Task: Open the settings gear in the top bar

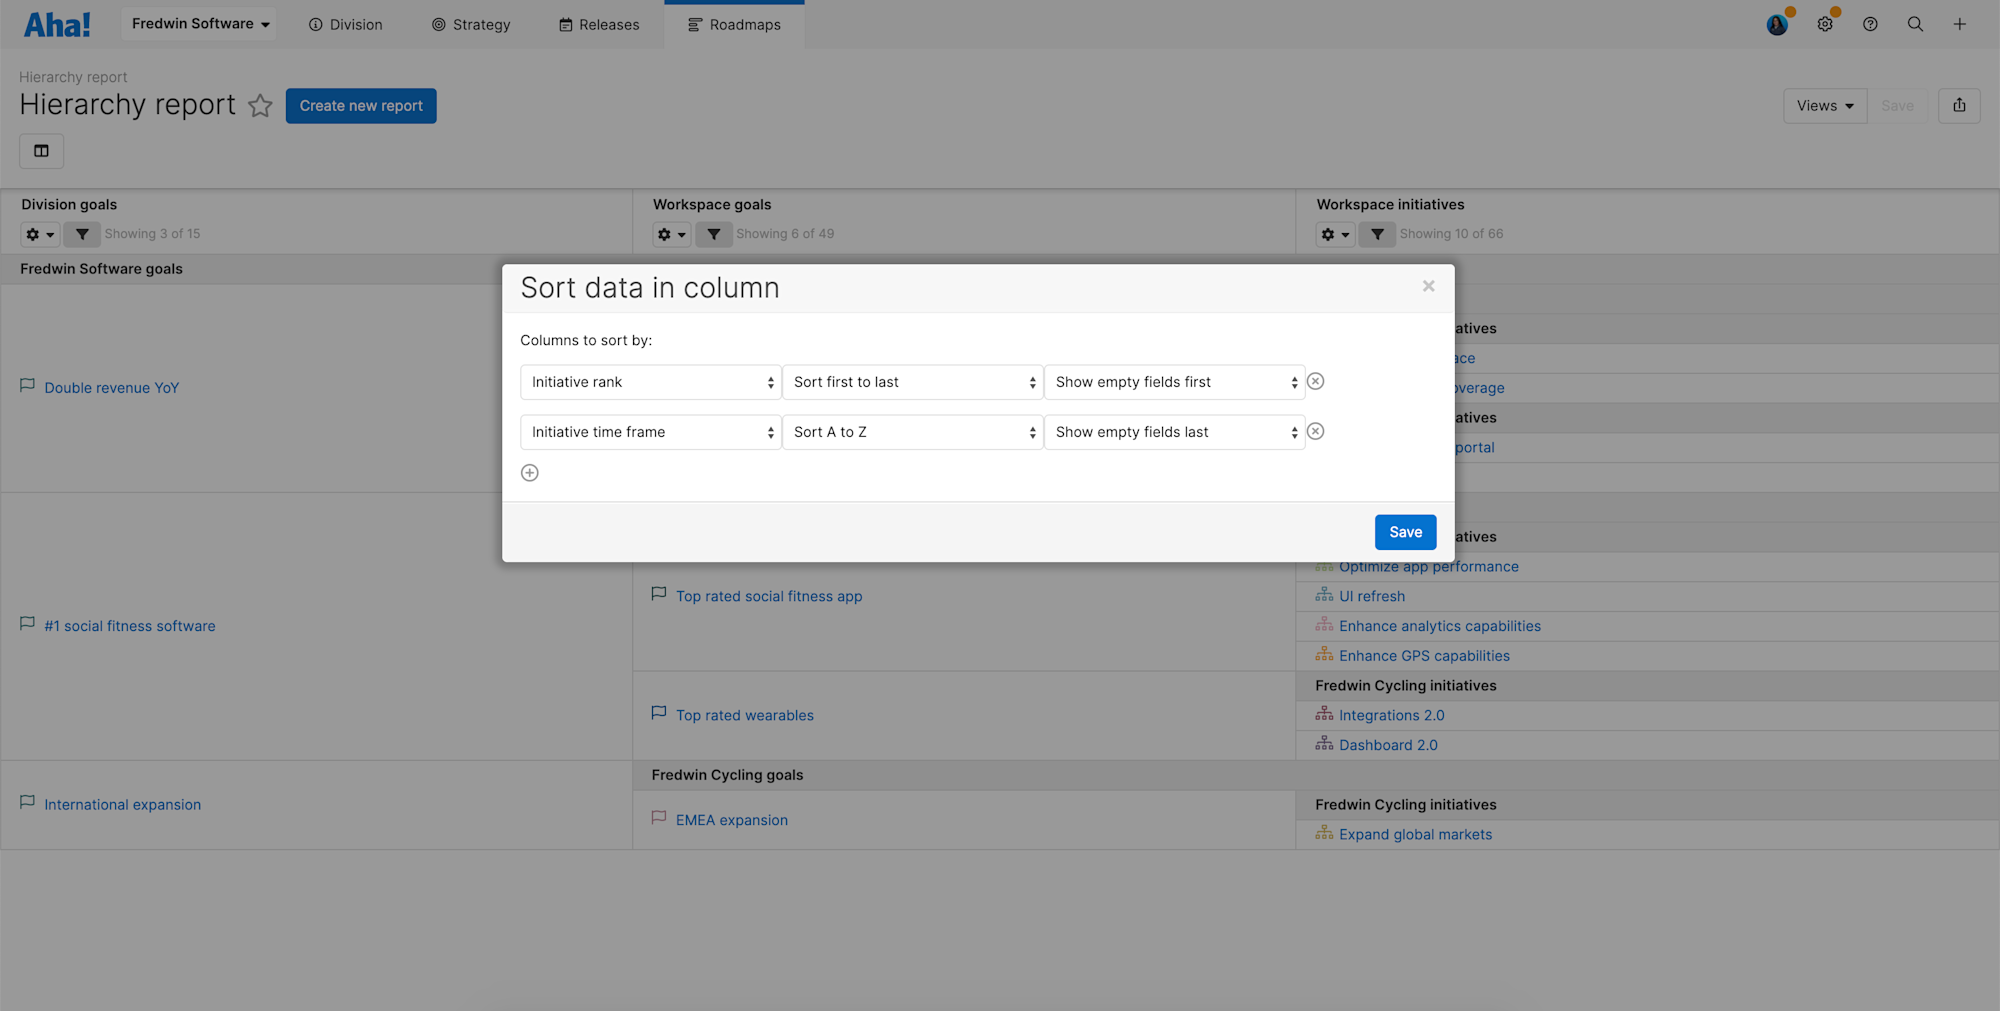Action: (1825, 23)
